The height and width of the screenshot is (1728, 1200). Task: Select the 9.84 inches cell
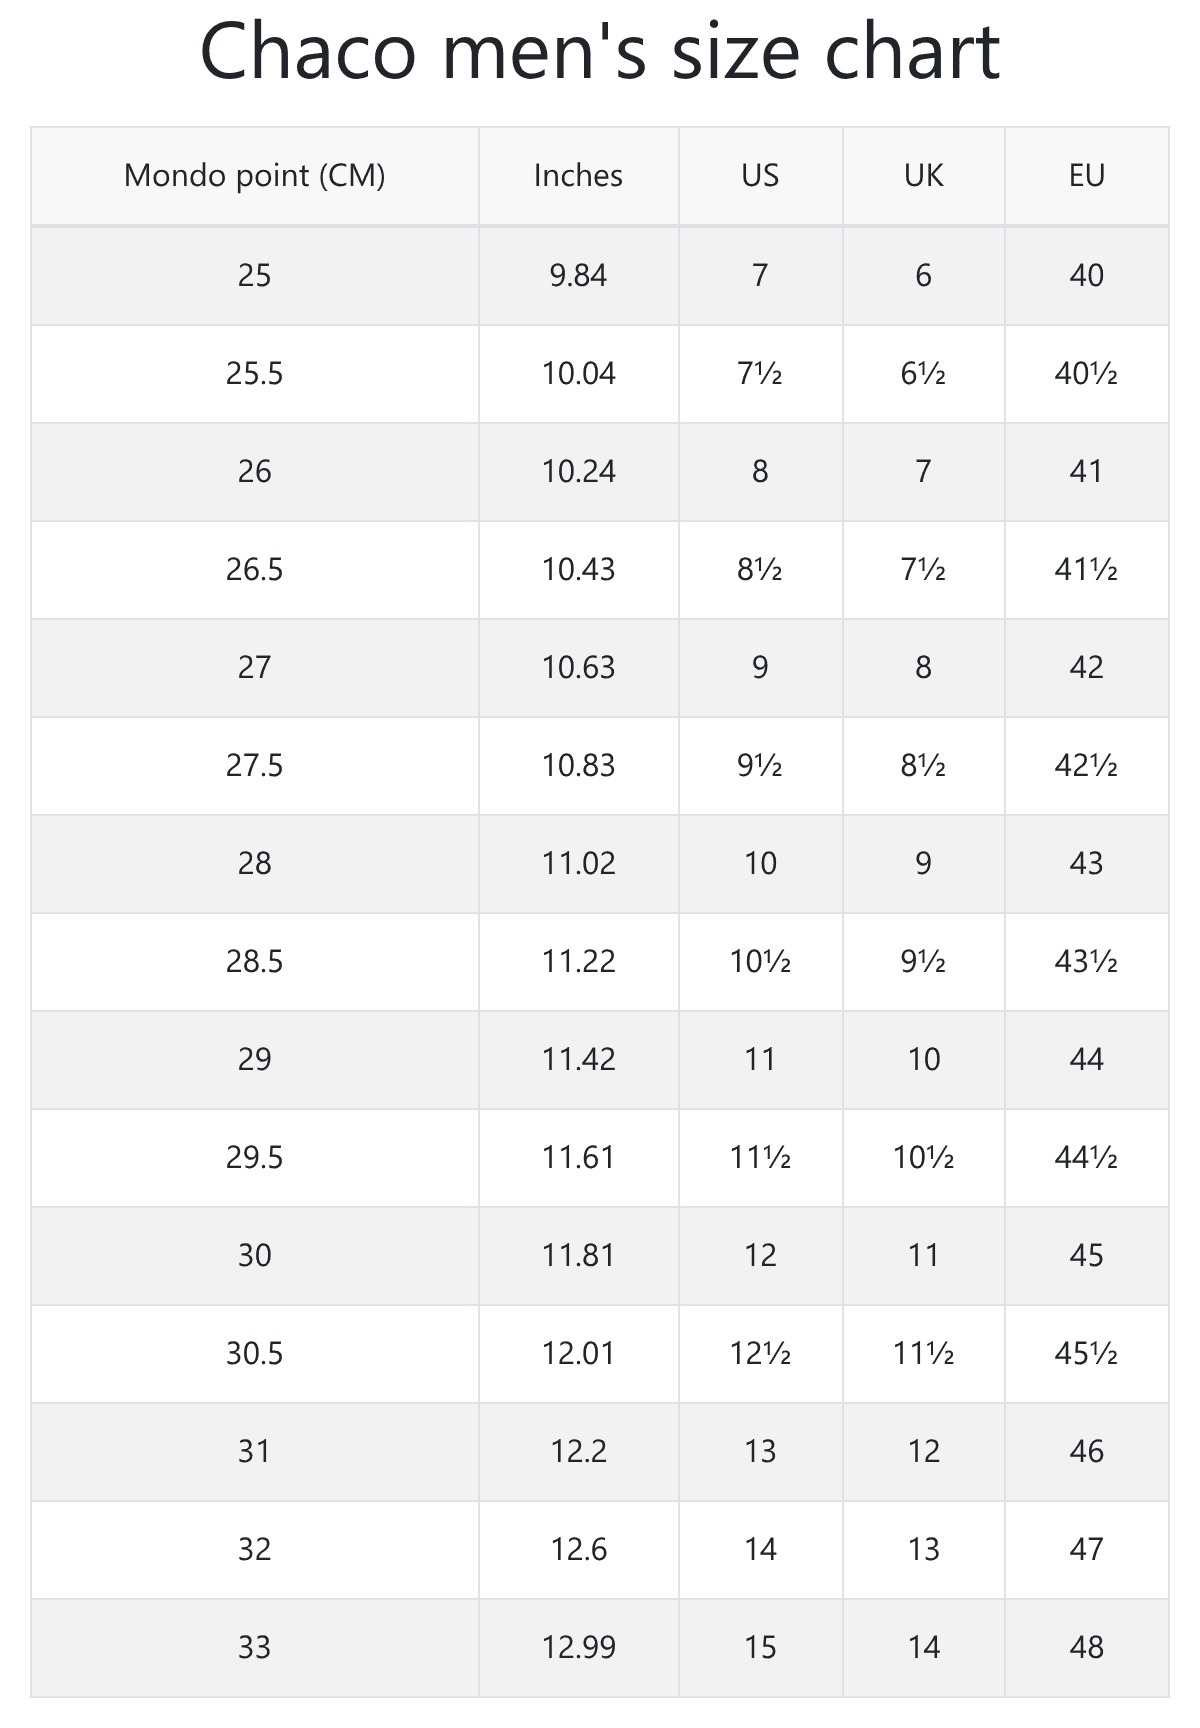[578, 275]
